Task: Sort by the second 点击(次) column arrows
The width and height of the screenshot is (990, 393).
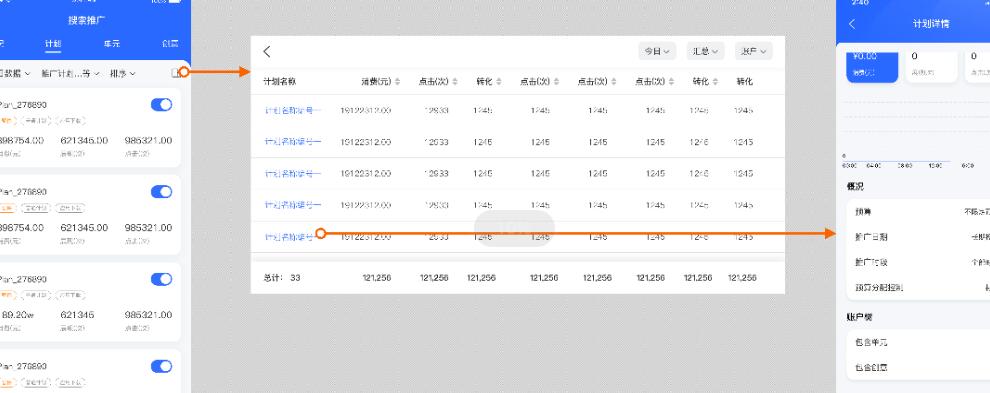Action: click(x=556, y=82)
